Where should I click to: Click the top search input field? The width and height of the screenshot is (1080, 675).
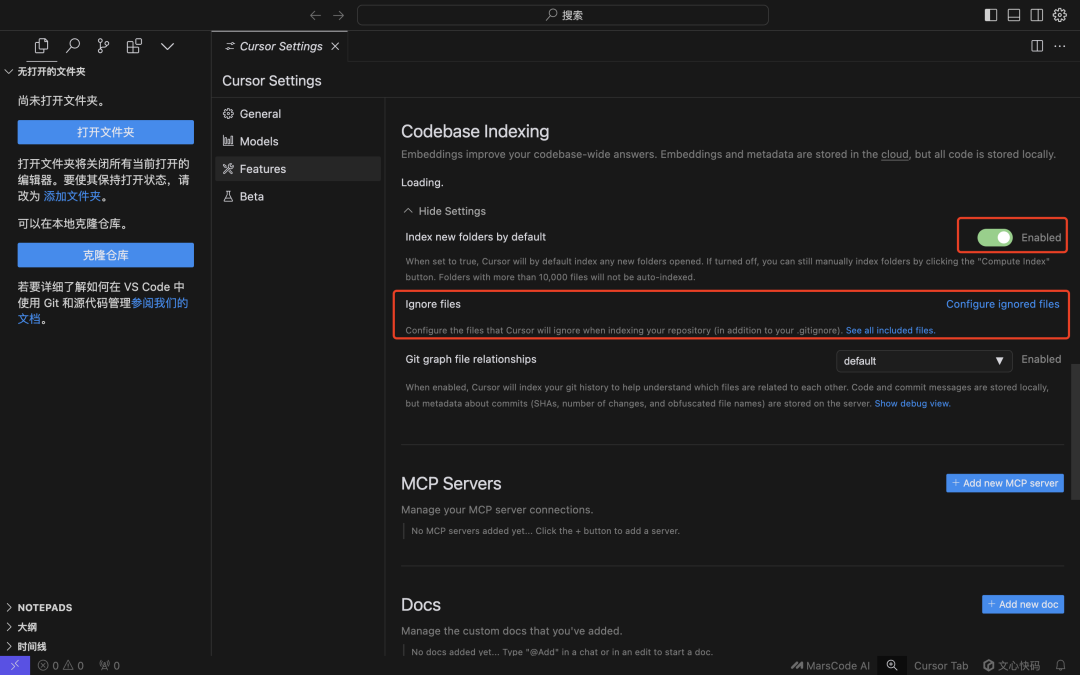563,15
